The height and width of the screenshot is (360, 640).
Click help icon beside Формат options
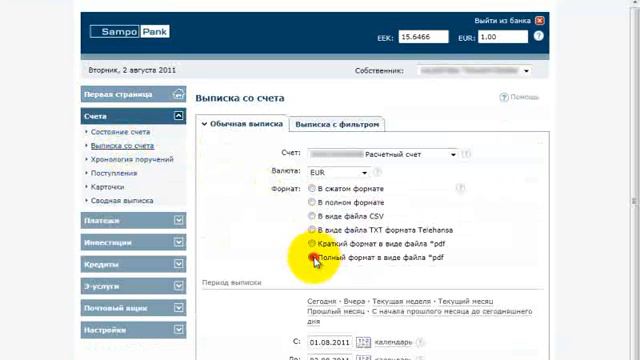(x=460, y=188)
